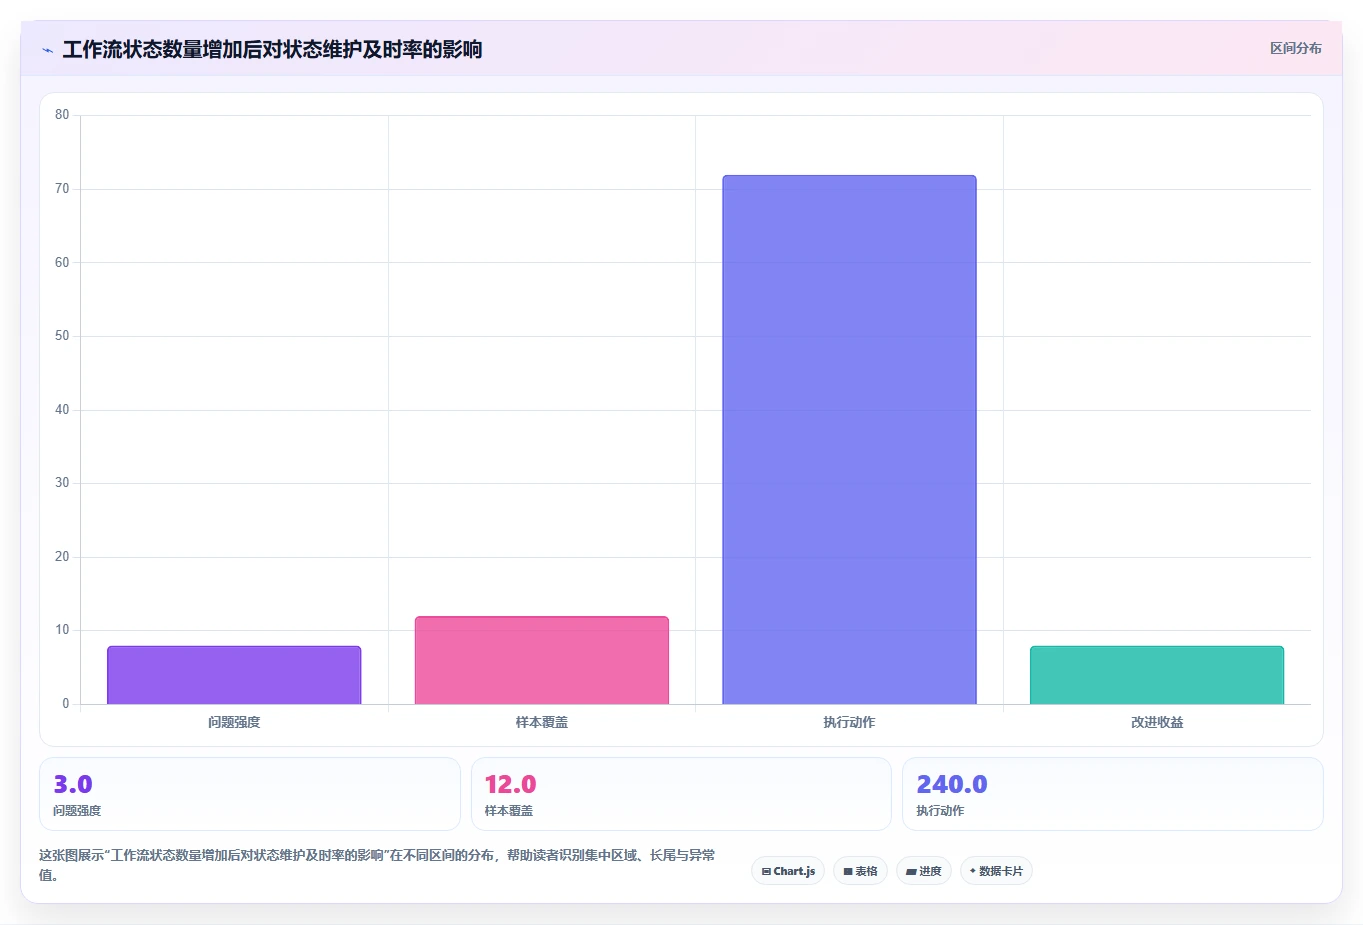The width and height of the screenshot is (1363, 925).
Task: Click the 区间分布 label in the header
Action: 1295,48
